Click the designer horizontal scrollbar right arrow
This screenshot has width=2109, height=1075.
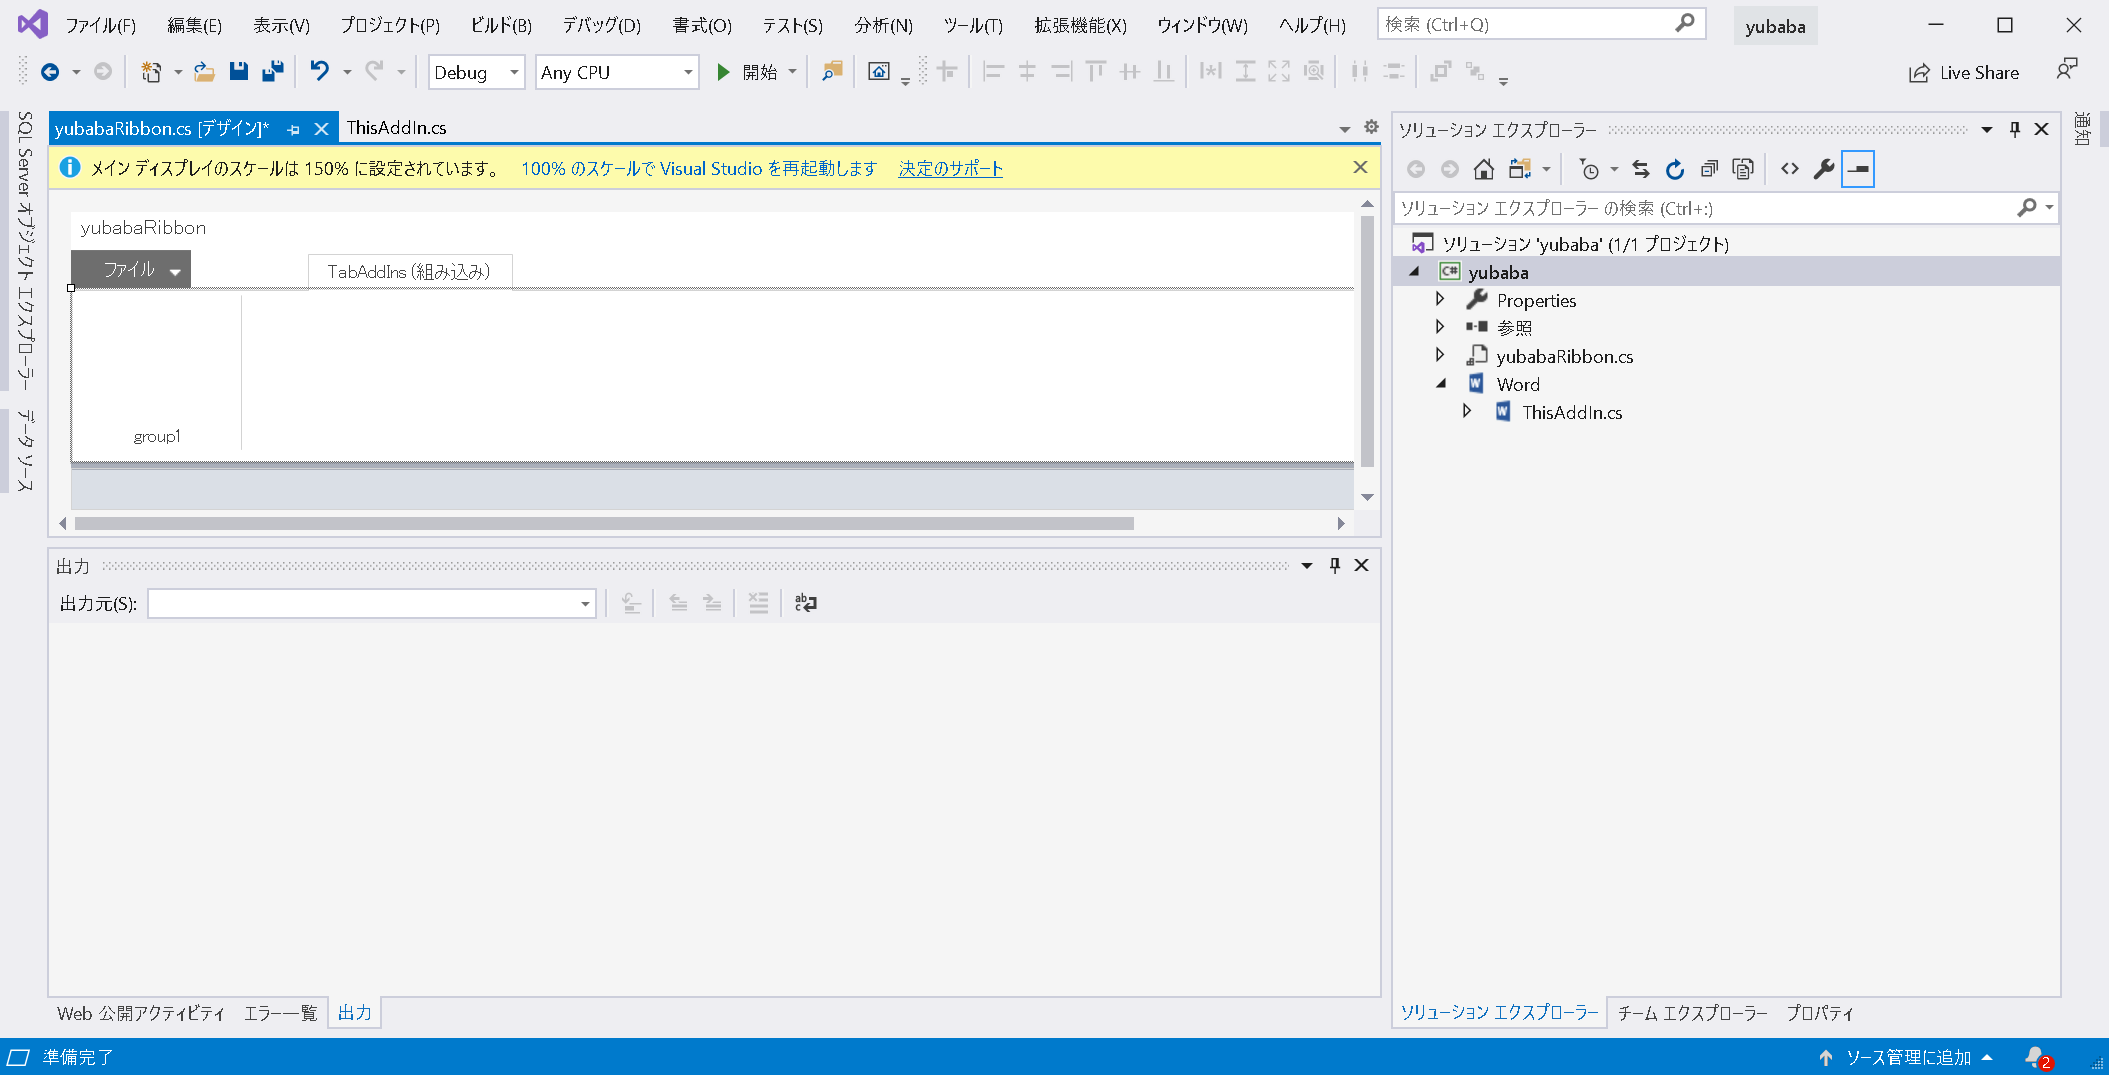[x=1341, y=523]
